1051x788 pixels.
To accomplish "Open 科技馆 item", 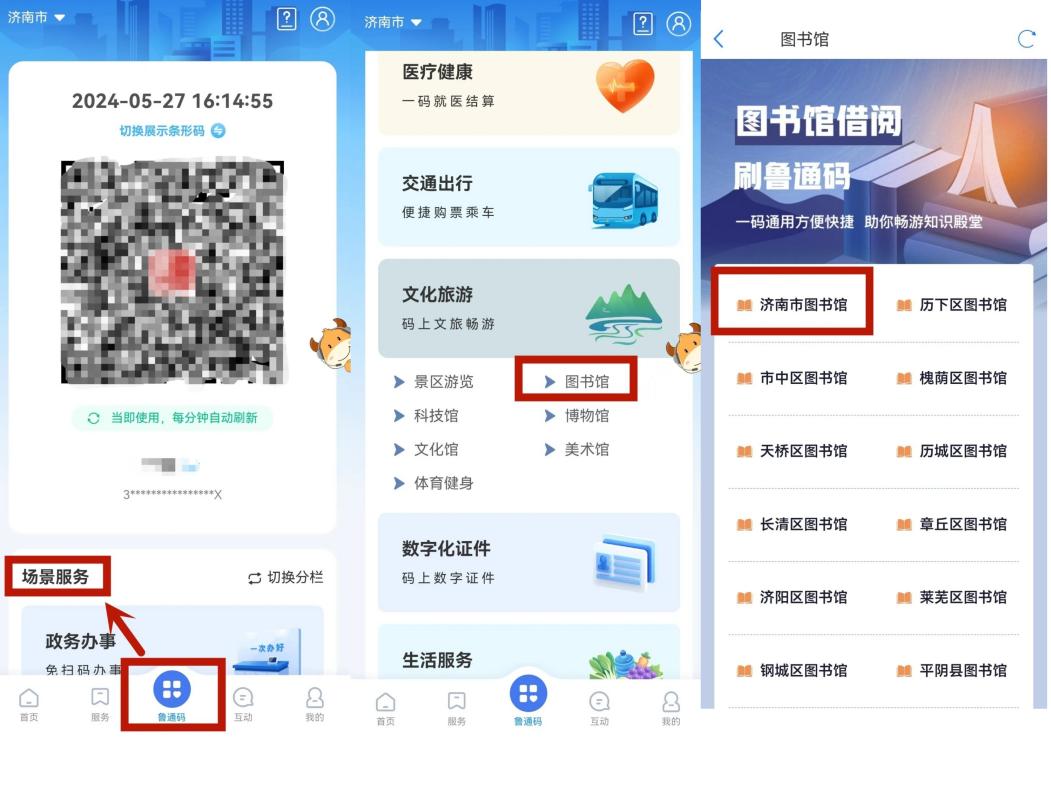I will click(427, 416).
